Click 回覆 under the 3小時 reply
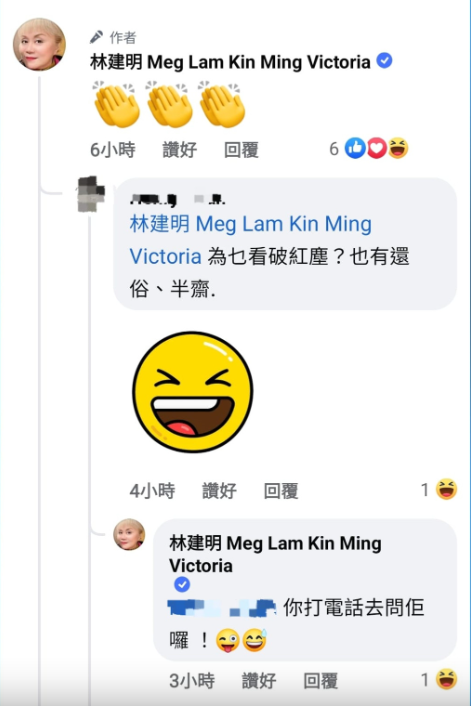This screenshot has height=706, width=471. [x=321, y=681]
